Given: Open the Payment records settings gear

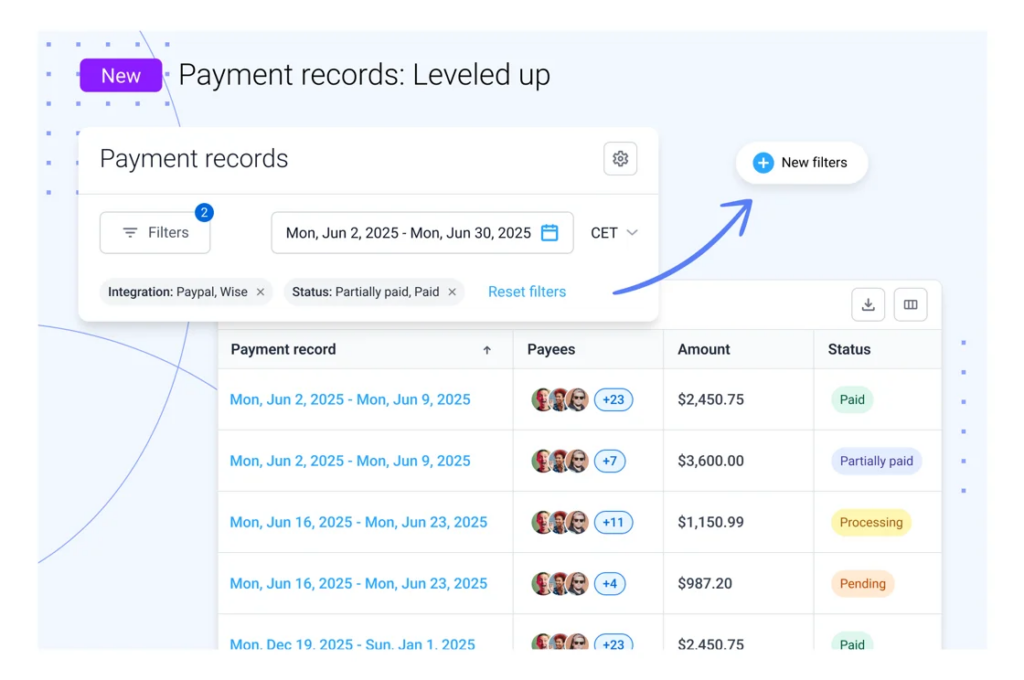Looking at the screenshot, I should [x=620, y=158].
